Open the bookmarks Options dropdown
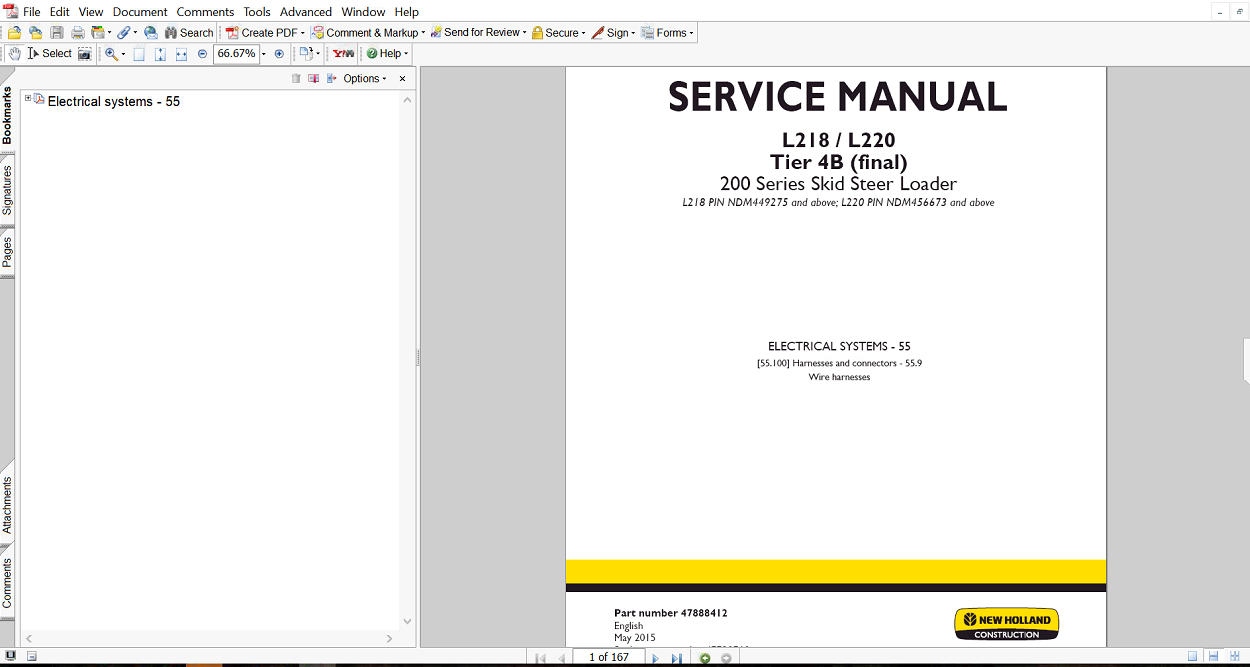 tap(365, 79)
